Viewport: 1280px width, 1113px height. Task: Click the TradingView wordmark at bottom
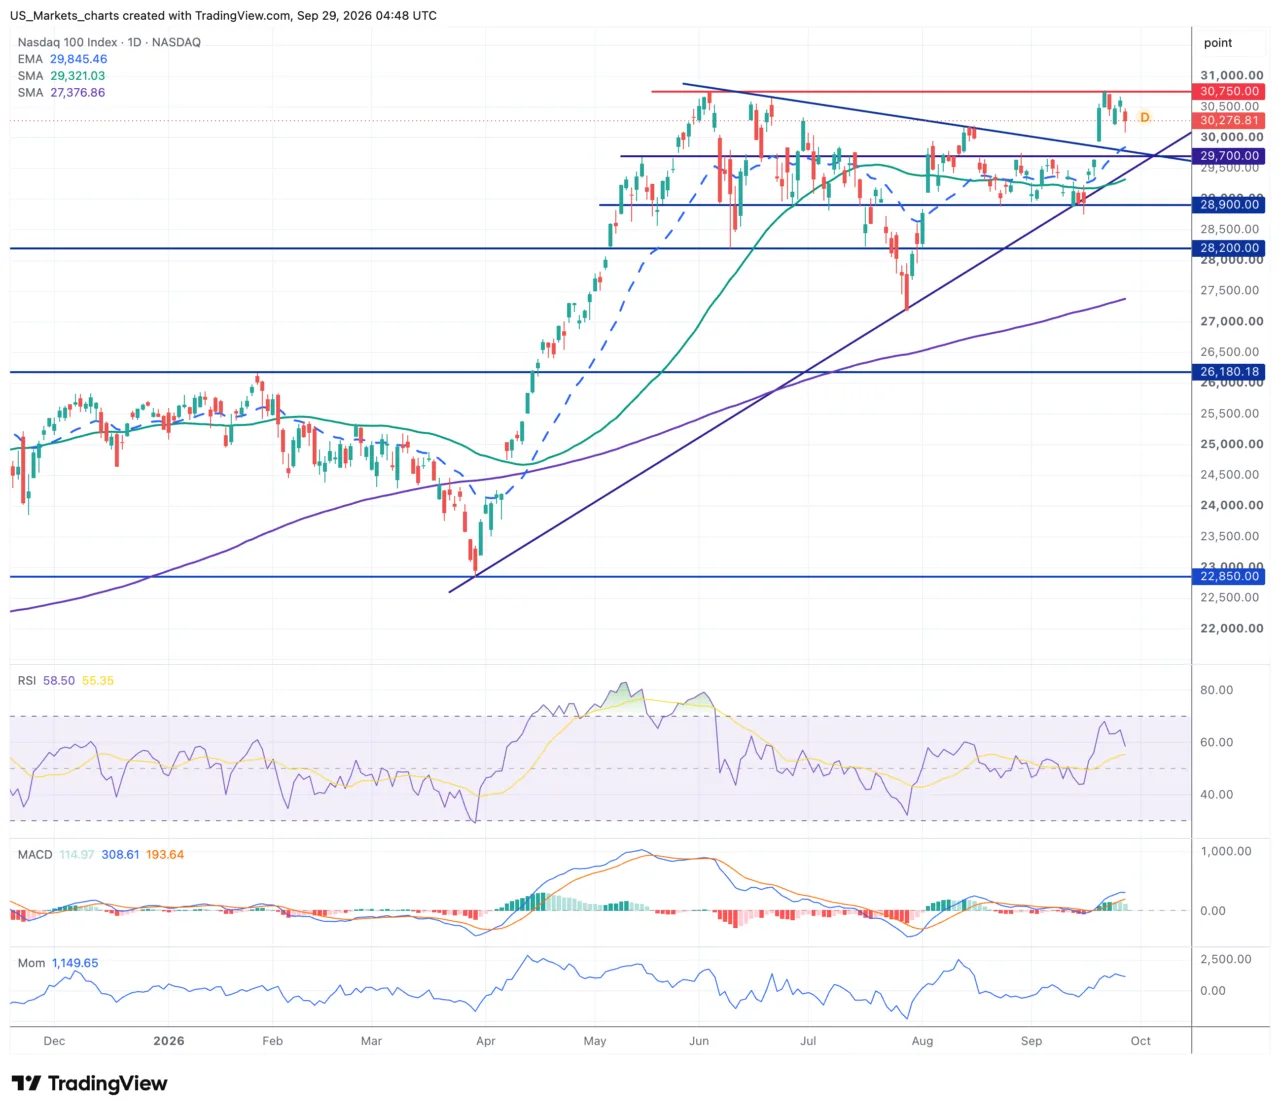click(108, 1084)
